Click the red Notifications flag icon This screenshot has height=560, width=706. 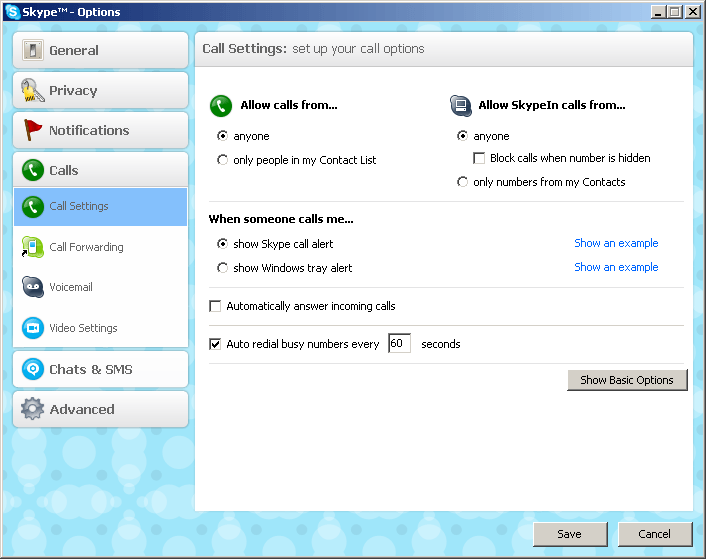pyautogui.click(x=32, y=130)
